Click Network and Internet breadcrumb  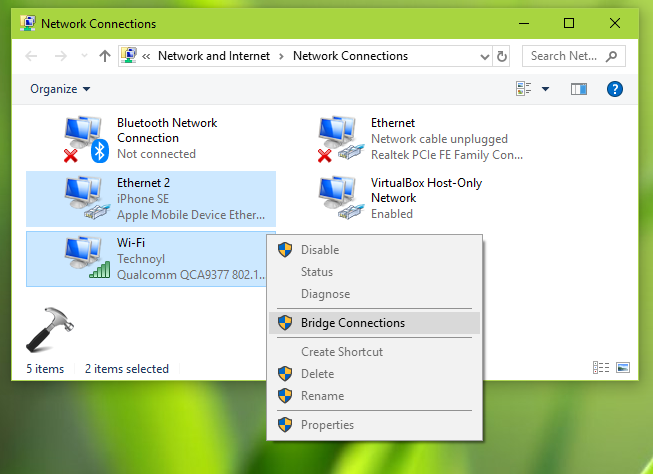point(215,57)
